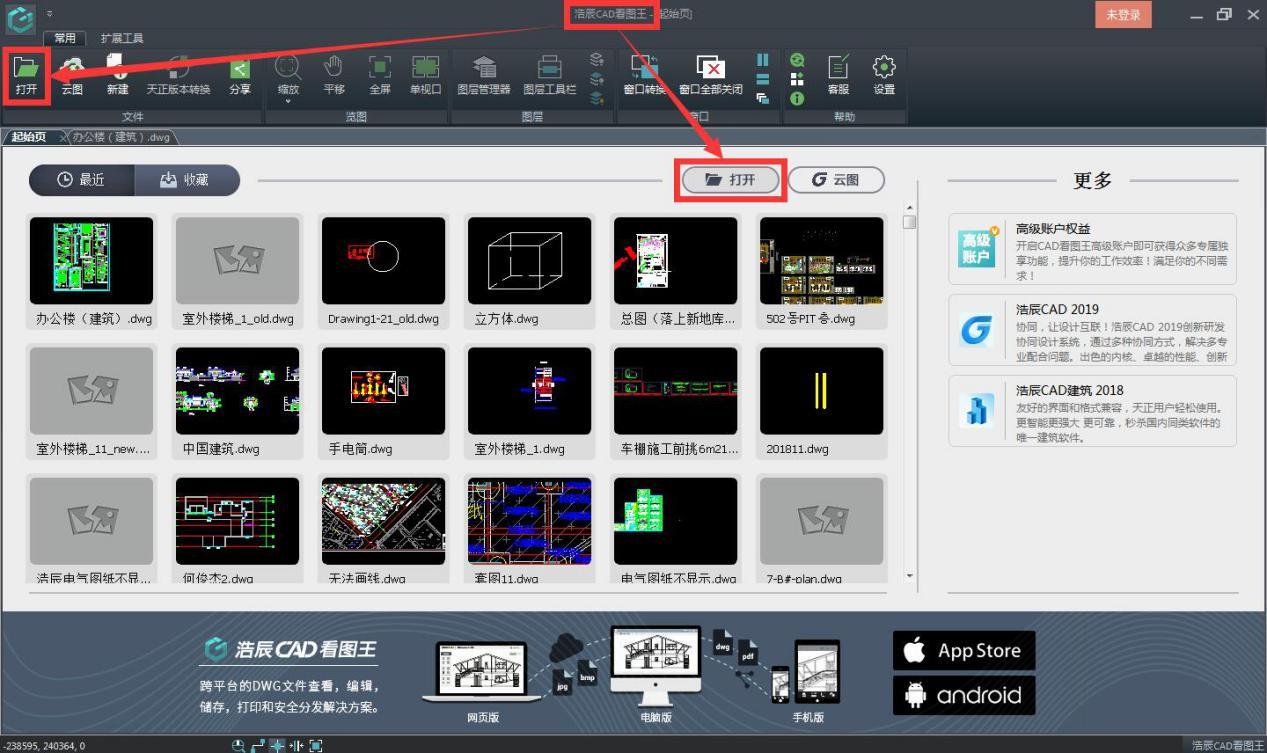Click the App Store download badge

point(963,650)
